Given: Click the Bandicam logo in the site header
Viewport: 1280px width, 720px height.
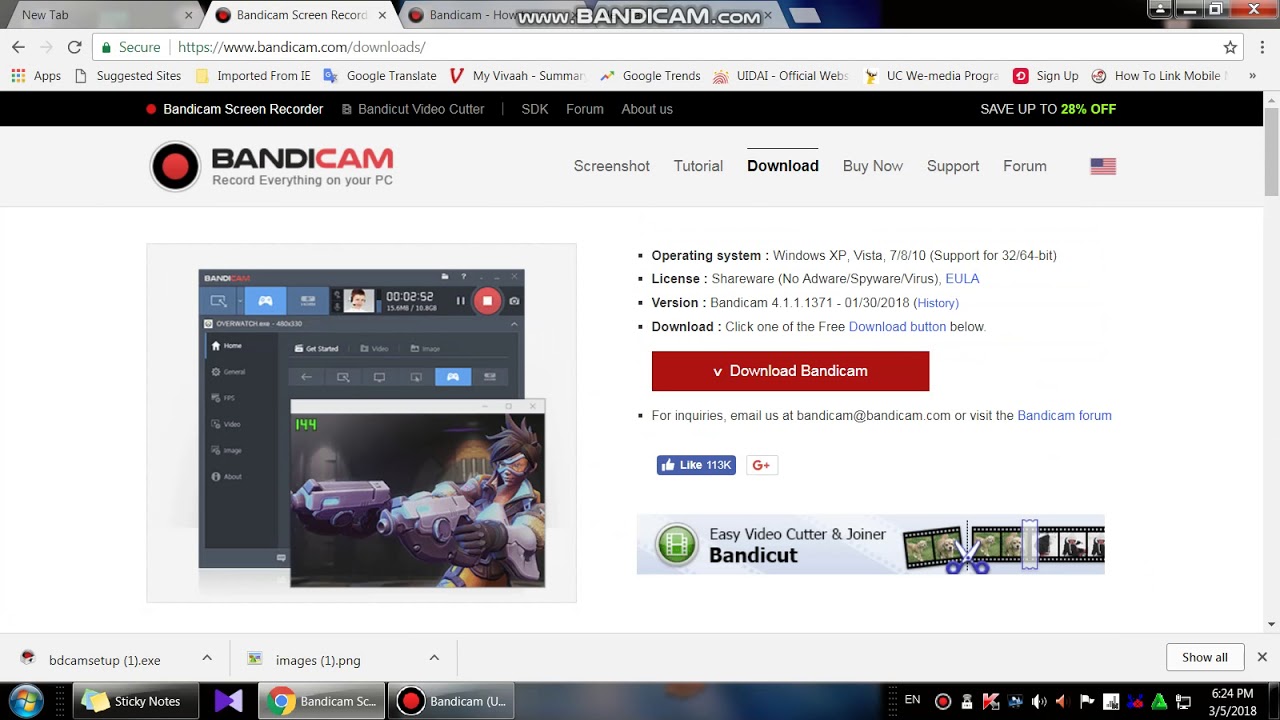Looking at the screenshot, I should (x=272, y=166).
